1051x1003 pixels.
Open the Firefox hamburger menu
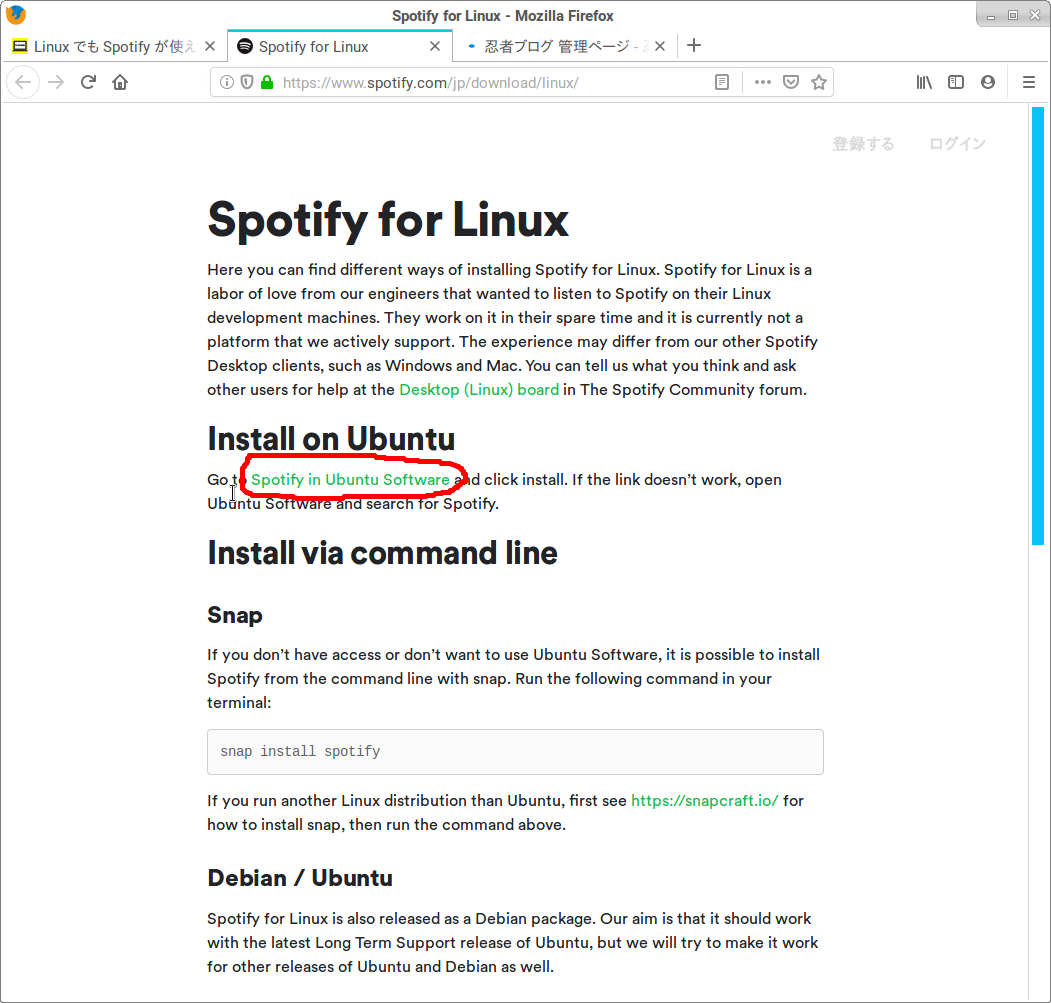tap(1029, 82)
